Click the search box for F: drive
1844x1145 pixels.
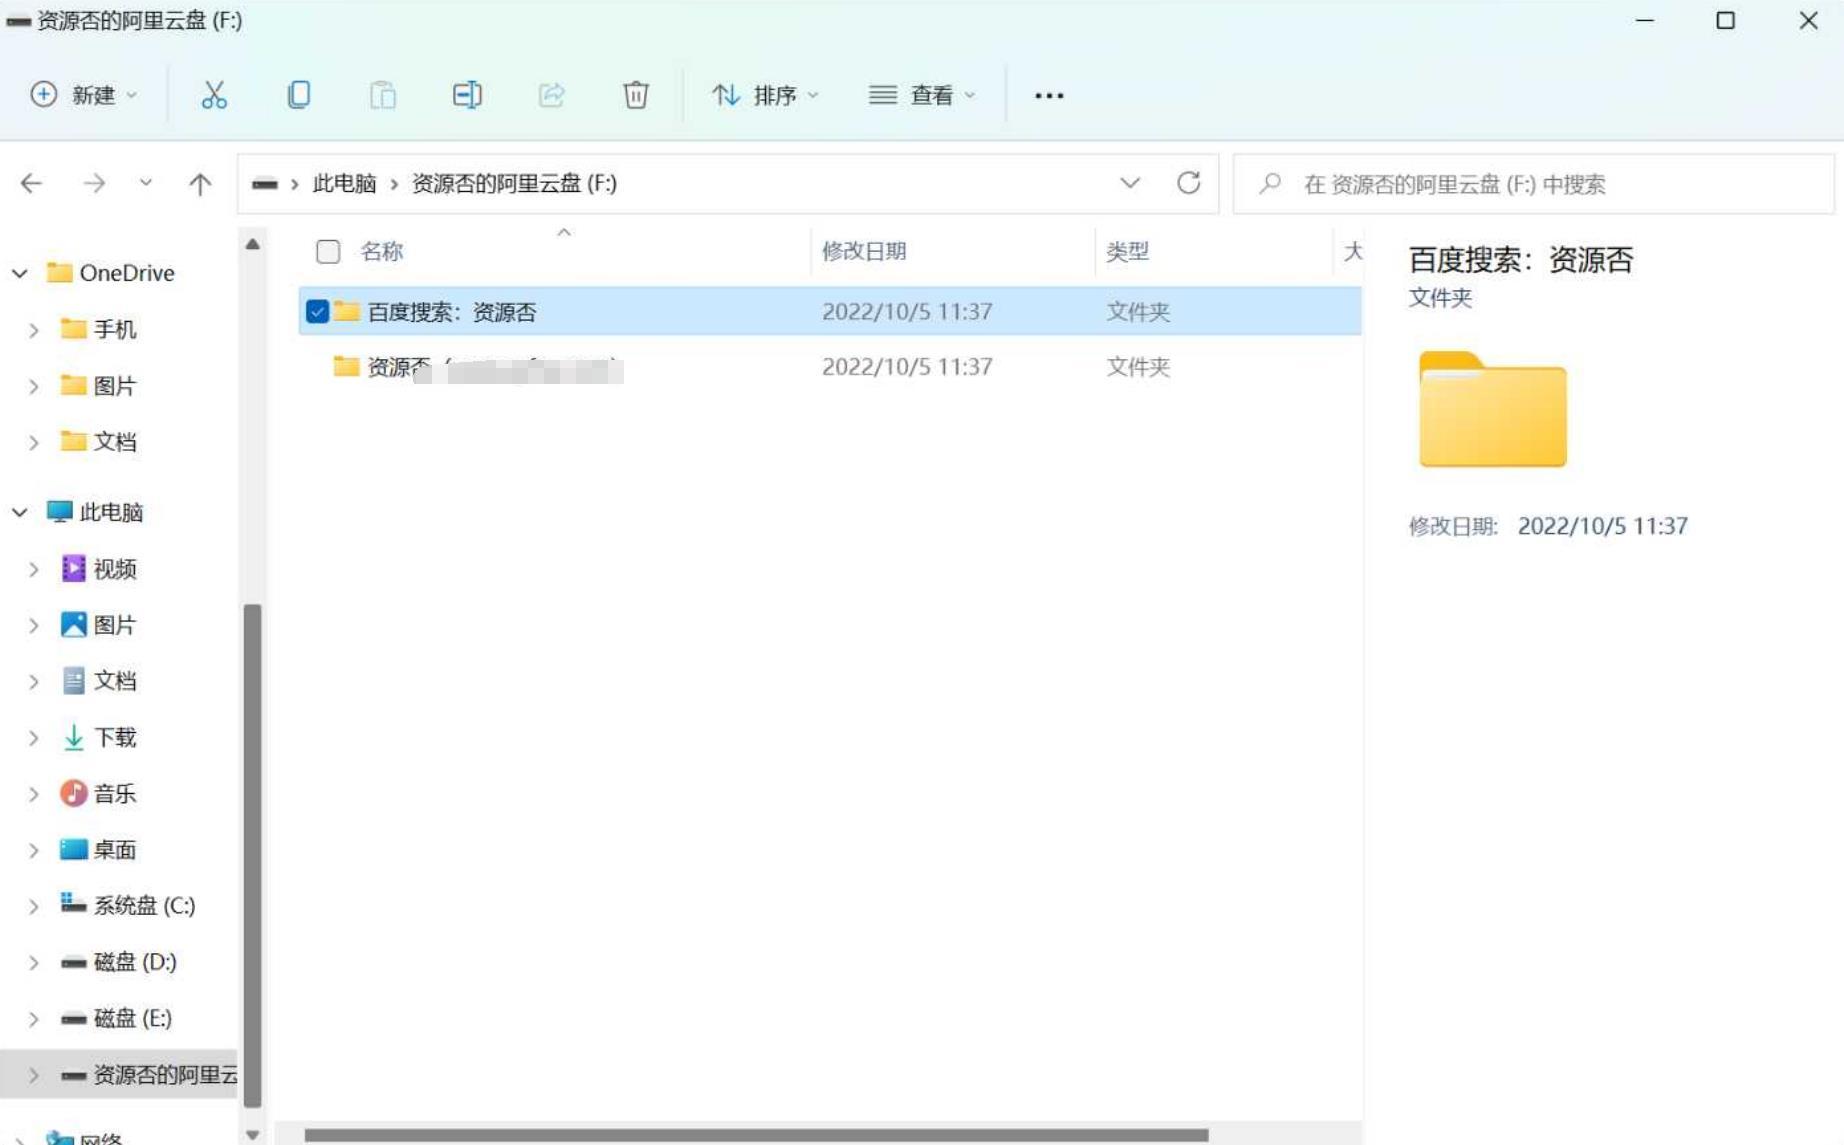click(1534, 183)
